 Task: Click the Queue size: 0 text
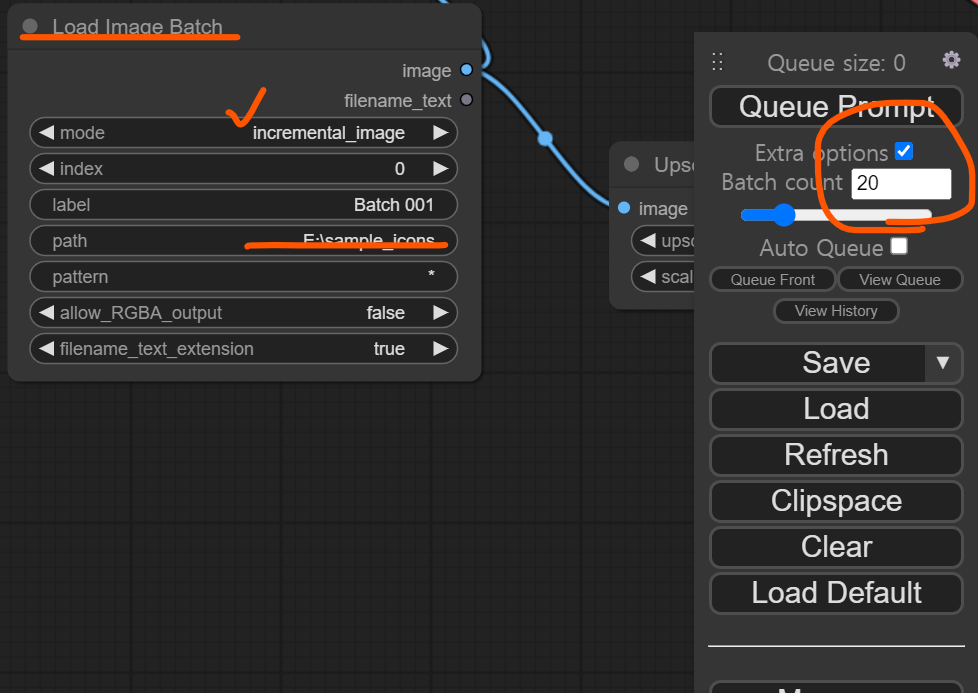point(836,63)
